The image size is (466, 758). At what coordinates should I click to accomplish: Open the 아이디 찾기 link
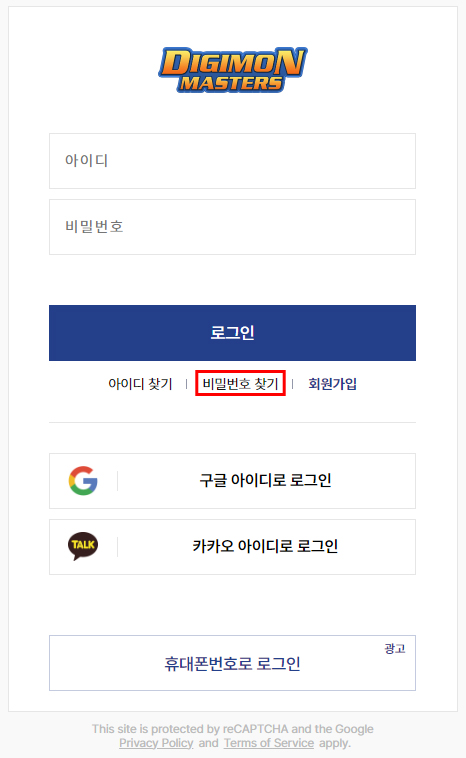tap(140, 384)
